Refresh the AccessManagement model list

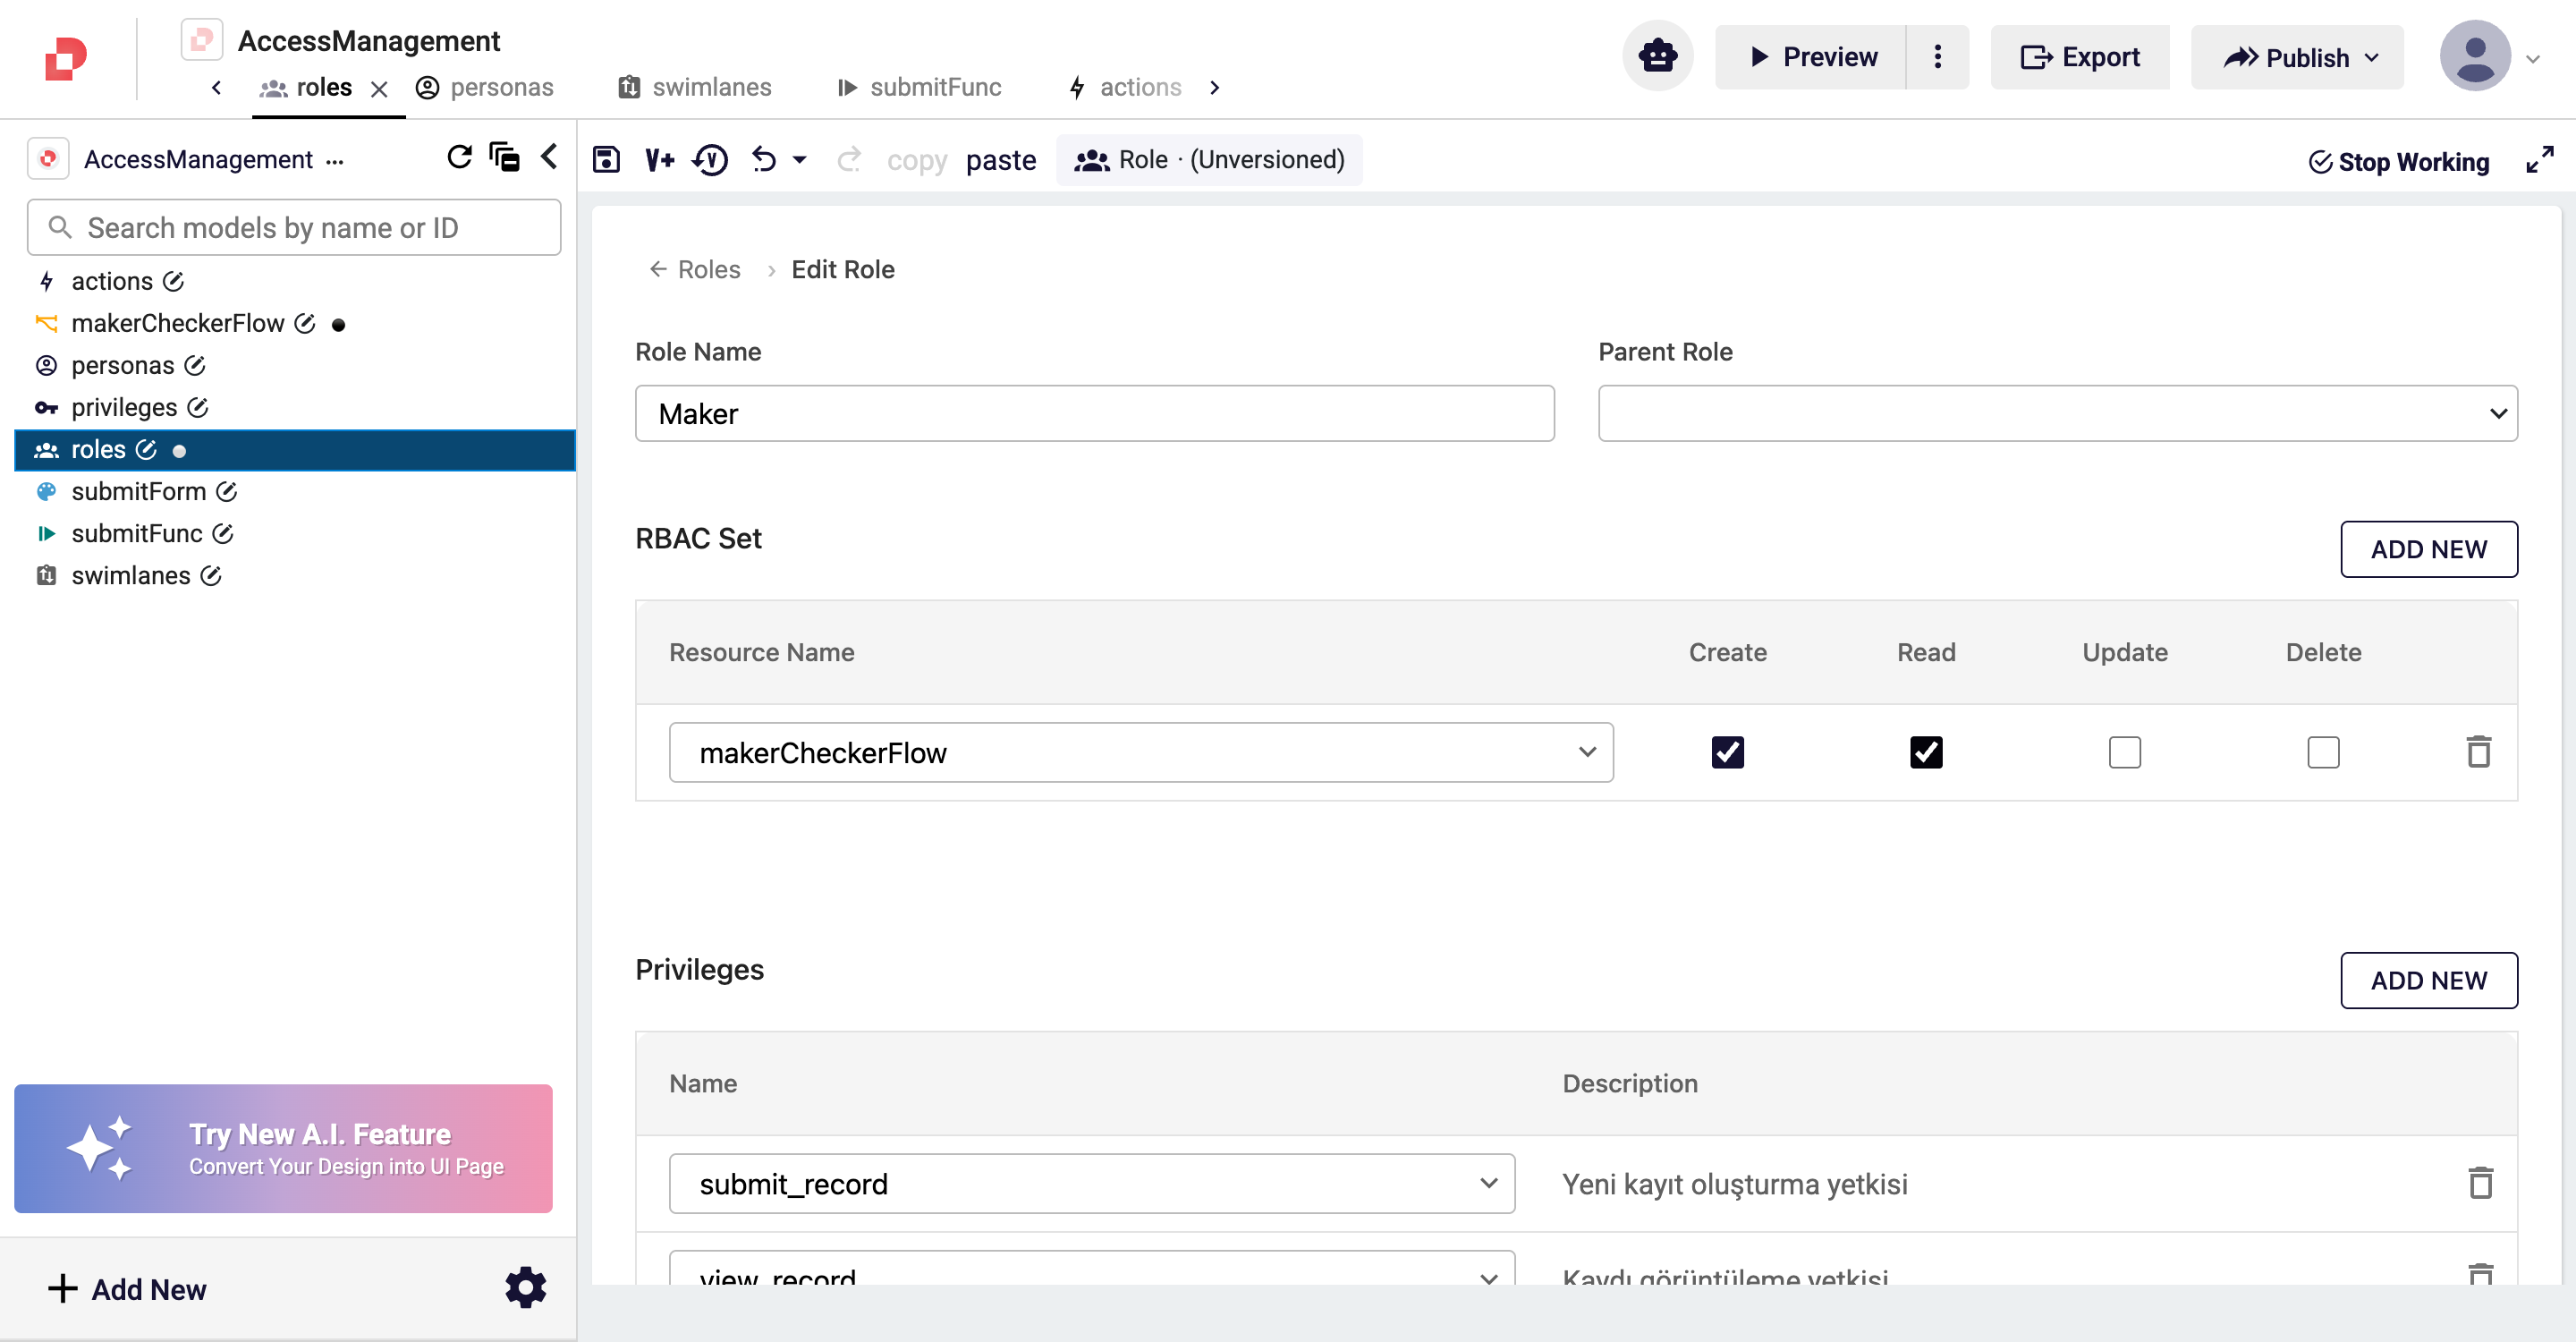click(x=459, y=157)
